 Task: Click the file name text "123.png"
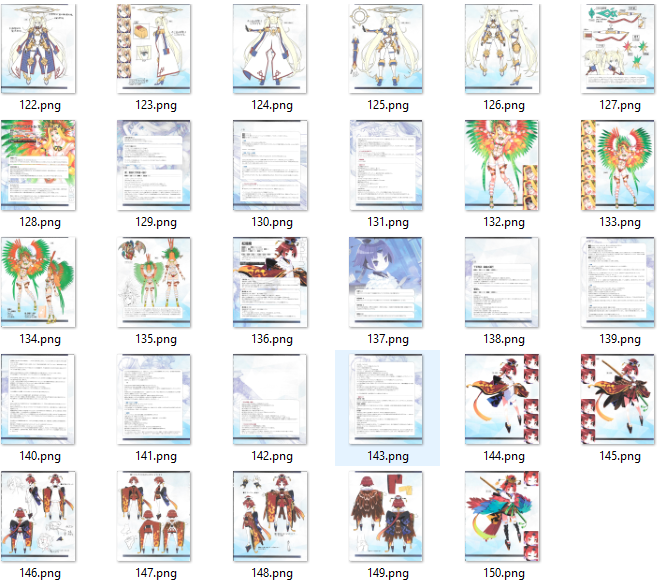coord(156,105)
